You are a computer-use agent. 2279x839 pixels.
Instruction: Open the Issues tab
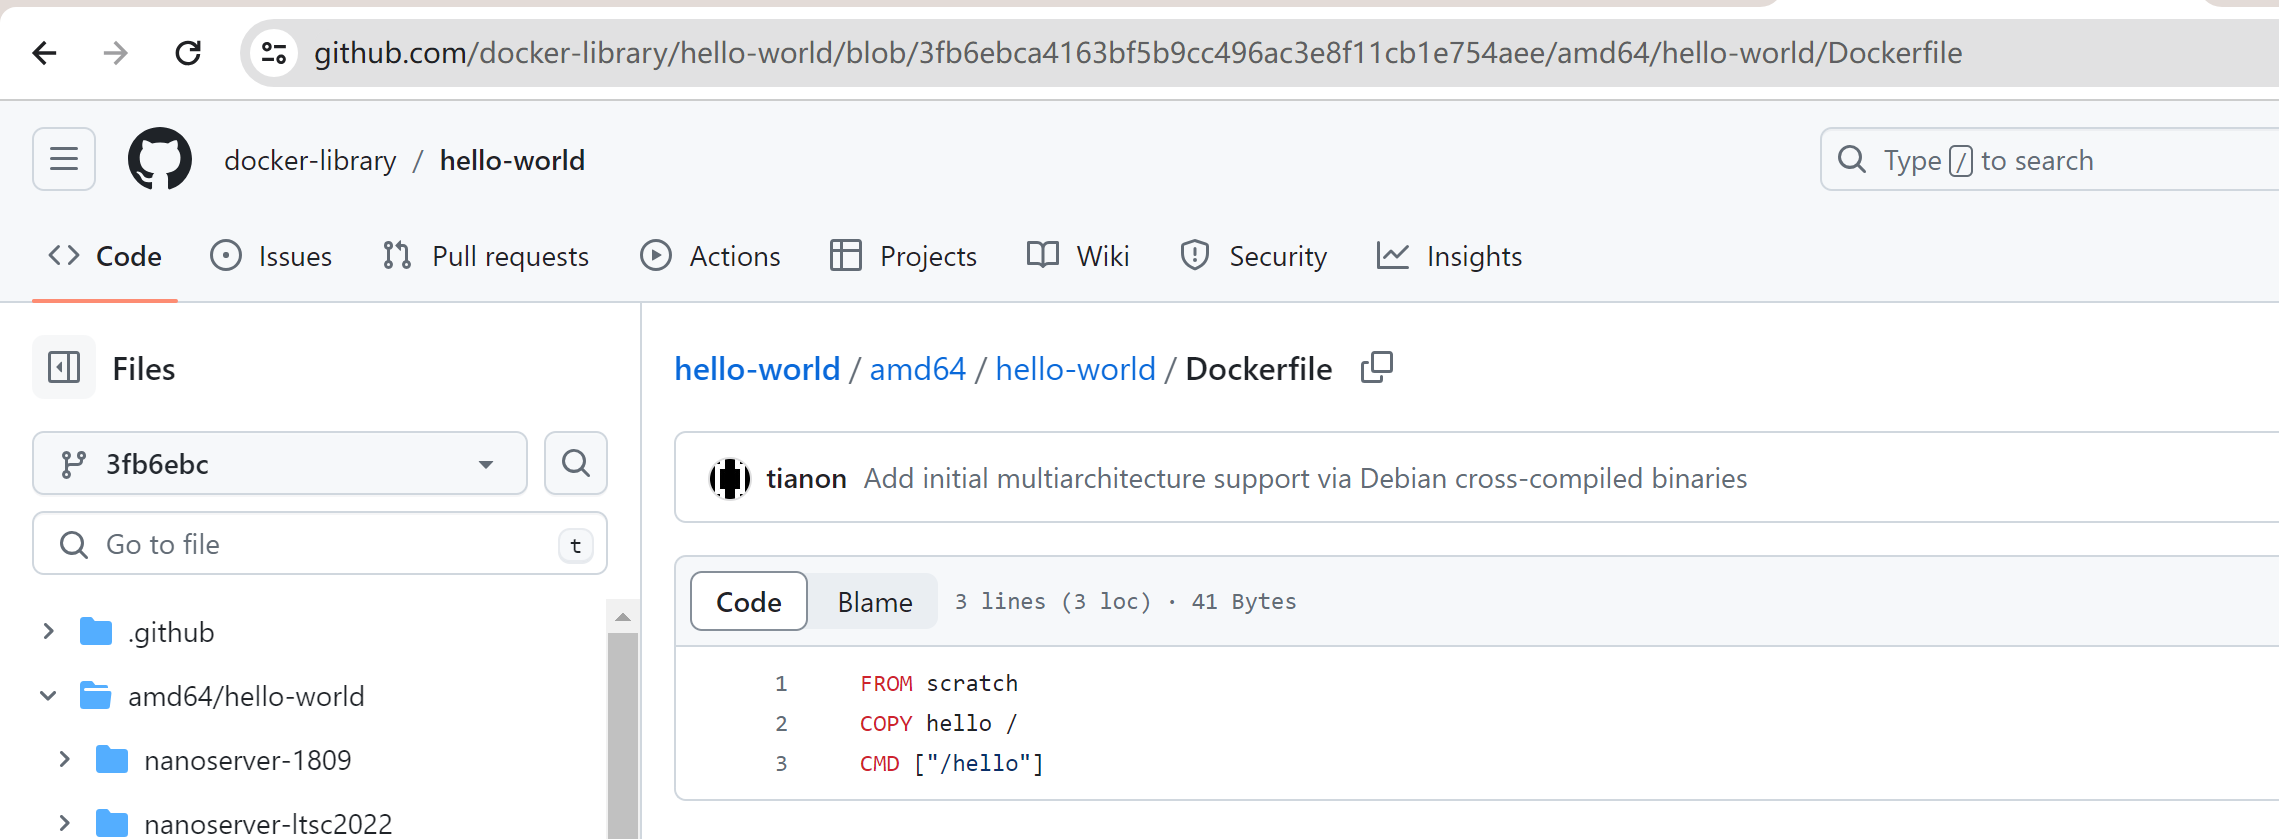(x=271, y=257)
